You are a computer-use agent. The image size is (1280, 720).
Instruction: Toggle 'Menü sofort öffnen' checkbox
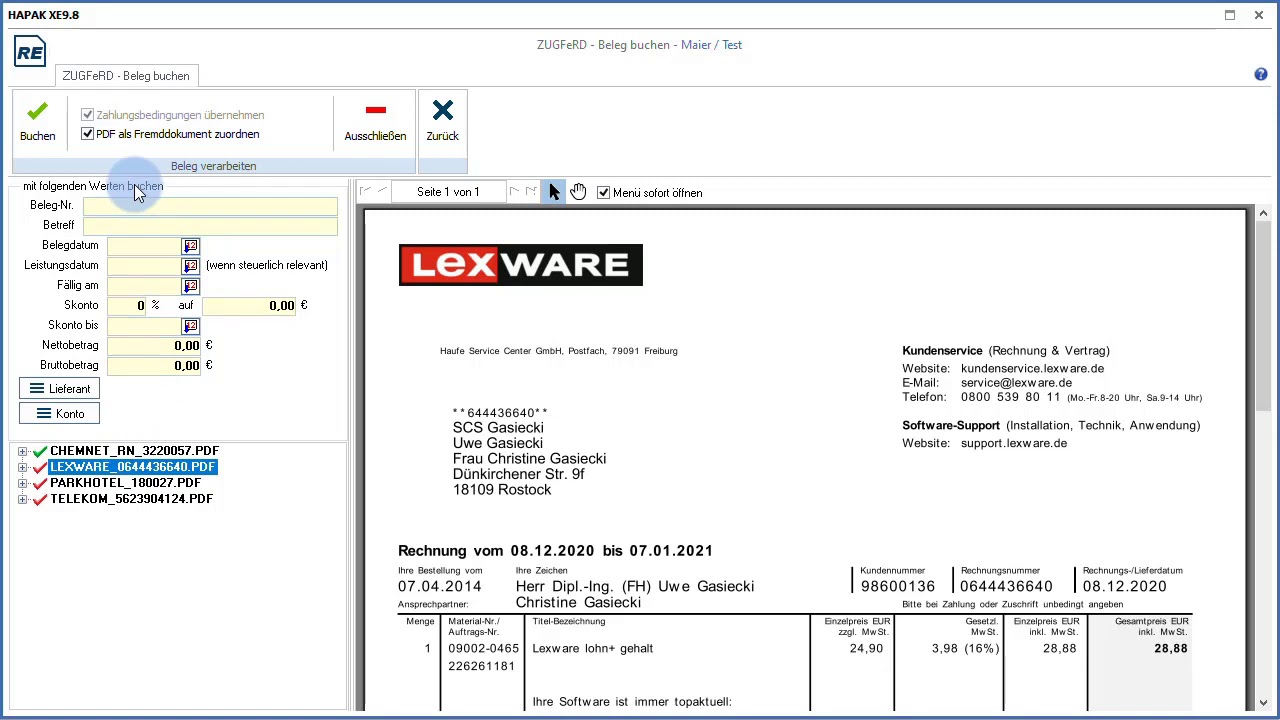click(x=603, y=193)
